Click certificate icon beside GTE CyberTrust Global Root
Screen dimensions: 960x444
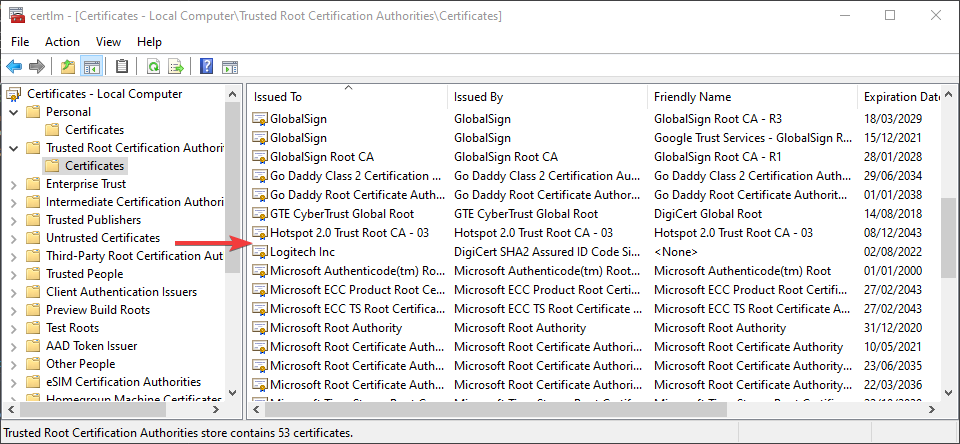click(260, 214)
